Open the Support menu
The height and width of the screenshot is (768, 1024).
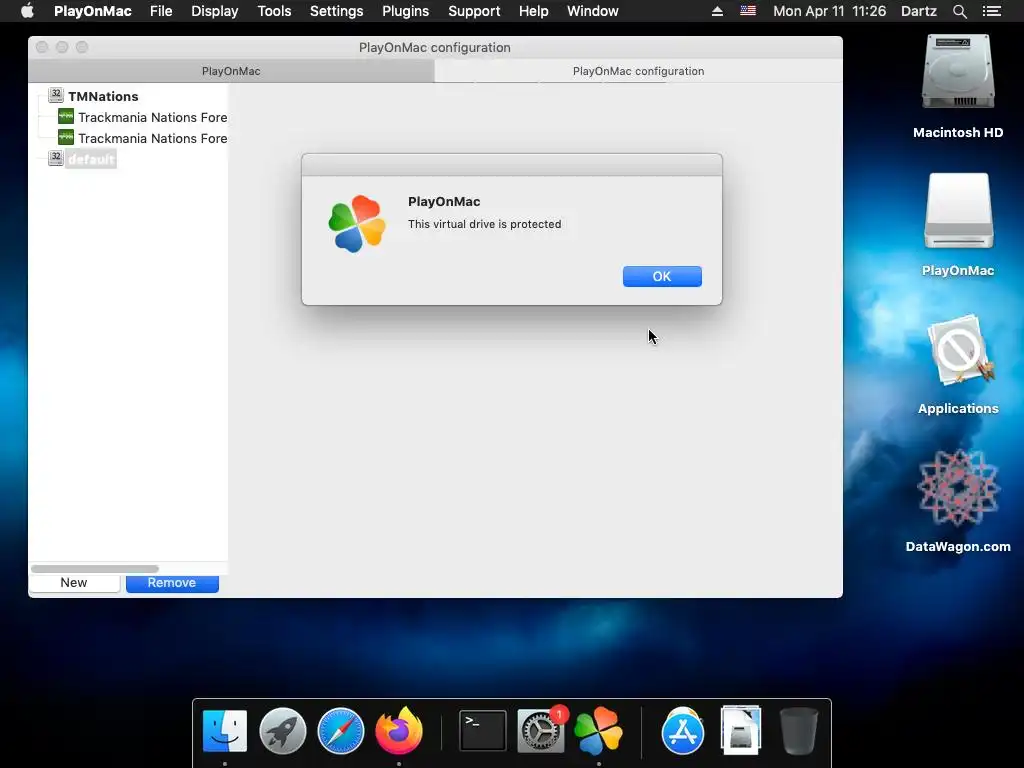[474, 11]
